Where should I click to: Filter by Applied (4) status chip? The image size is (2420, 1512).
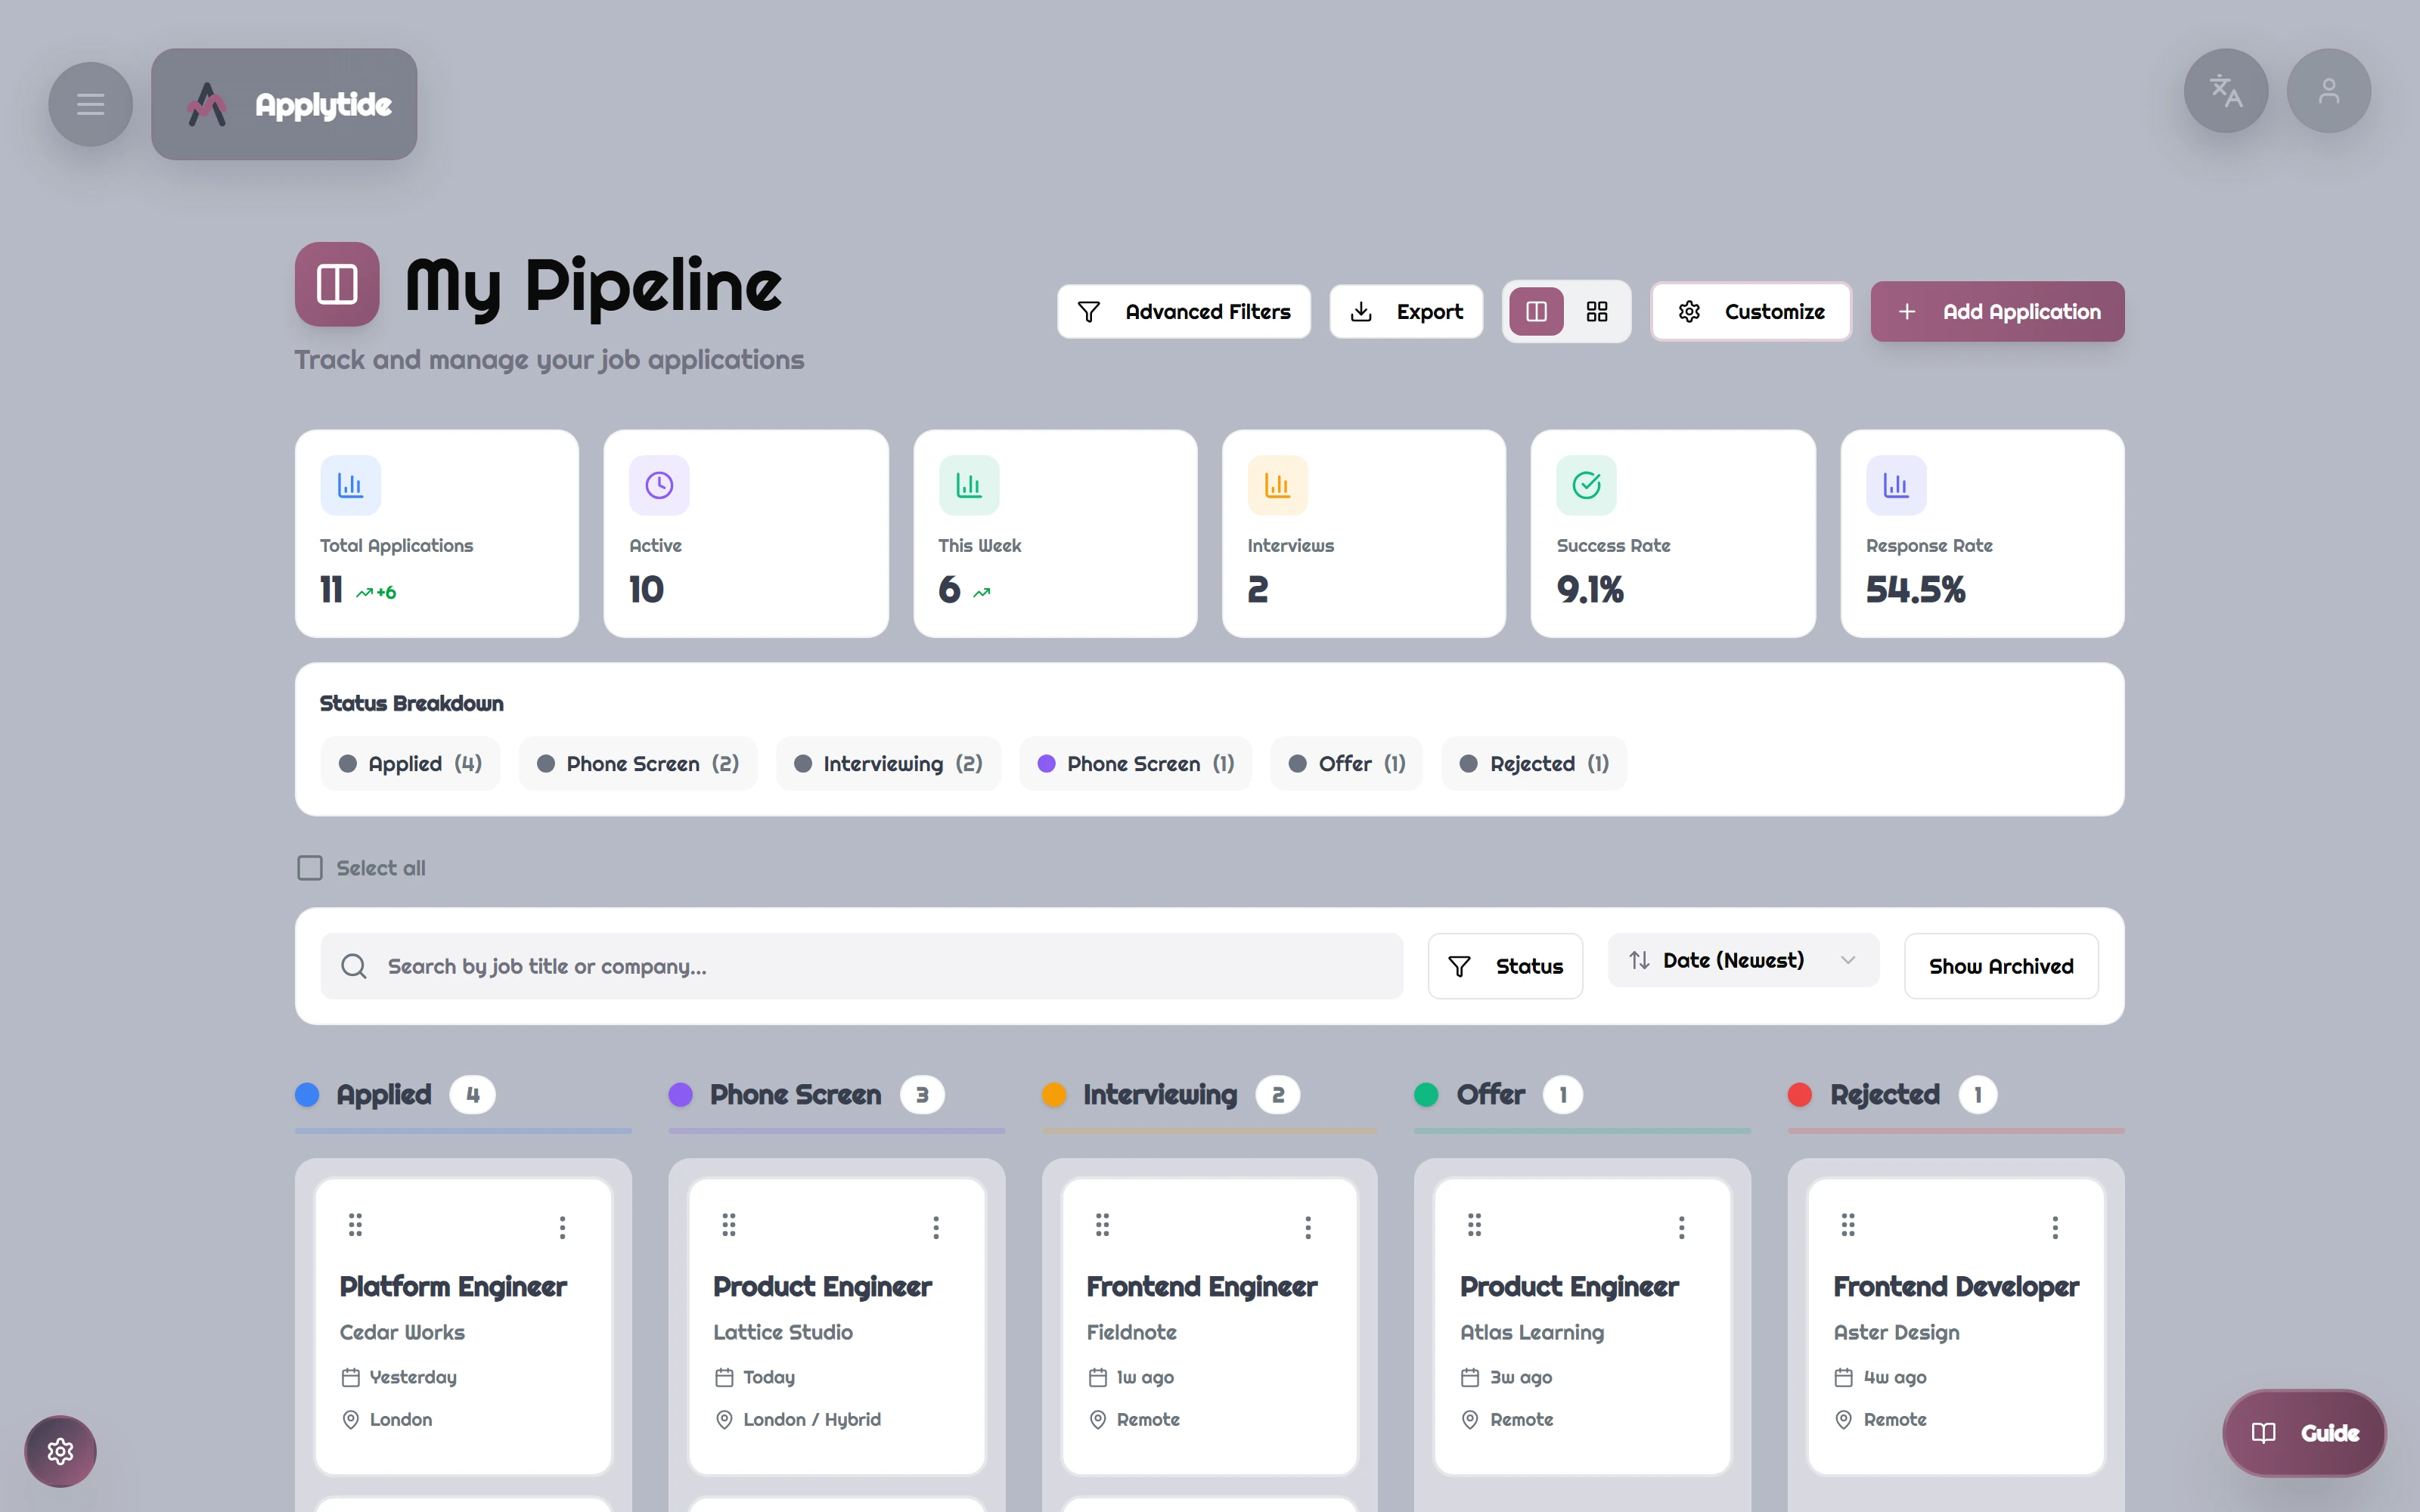click(x=410, y=764)
